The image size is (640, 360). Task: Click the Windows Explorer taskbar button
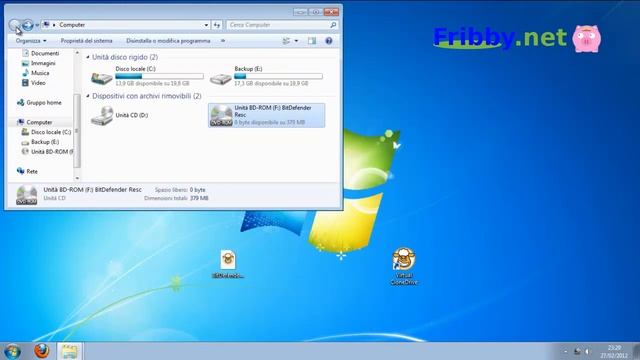tap(69, 351)
